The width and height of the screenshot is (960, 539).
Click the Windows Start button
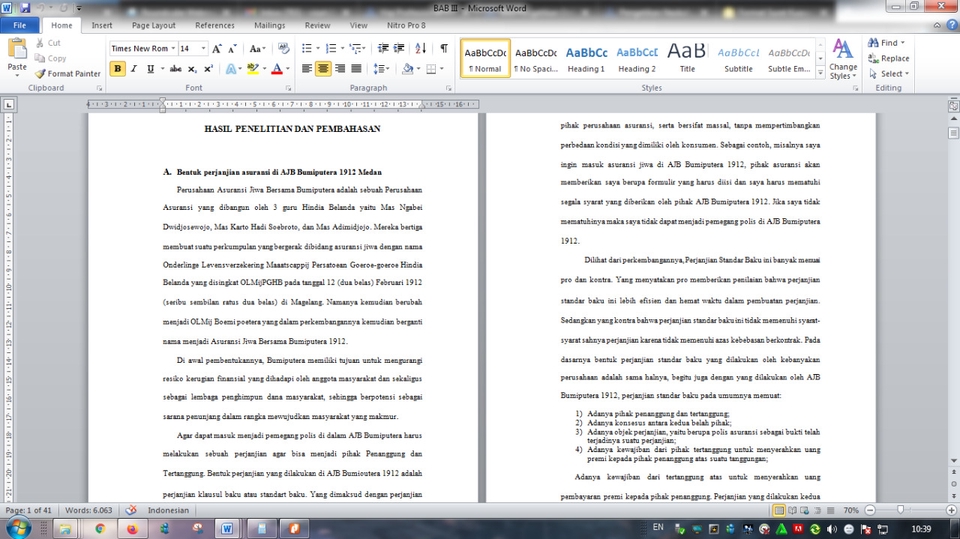pyautogui.click(x=18, y=528)
